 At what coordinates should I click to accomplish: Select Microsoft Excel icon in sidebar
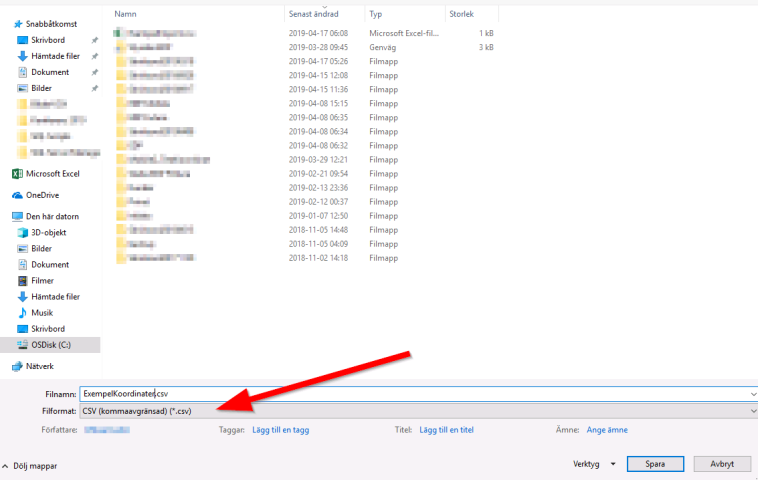coord(17,174)
